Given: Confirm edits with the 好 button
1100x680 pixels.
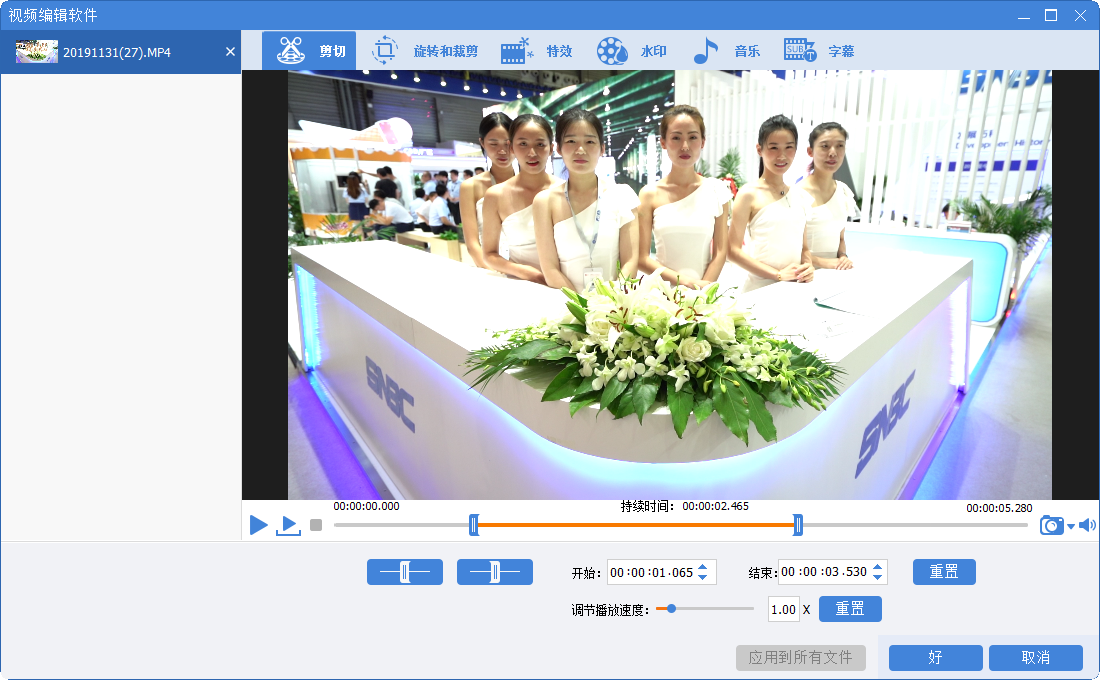Looking at the screenshot, I should pos(935,657).
